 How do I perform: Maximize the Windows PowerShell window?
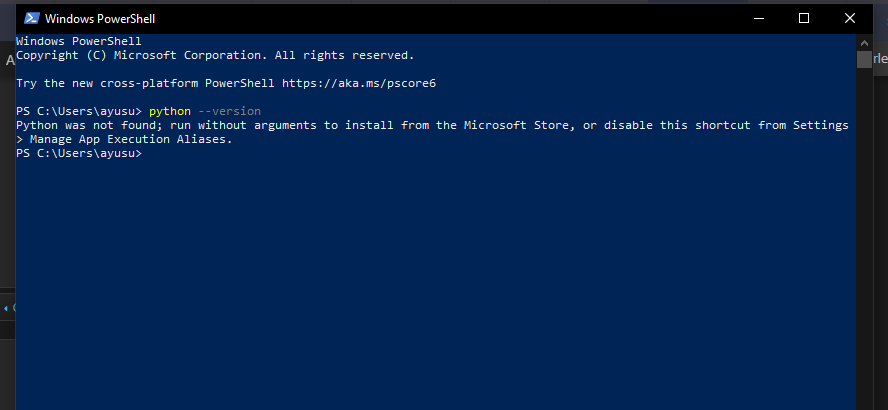pyautogui.click(x=803, y=18)
